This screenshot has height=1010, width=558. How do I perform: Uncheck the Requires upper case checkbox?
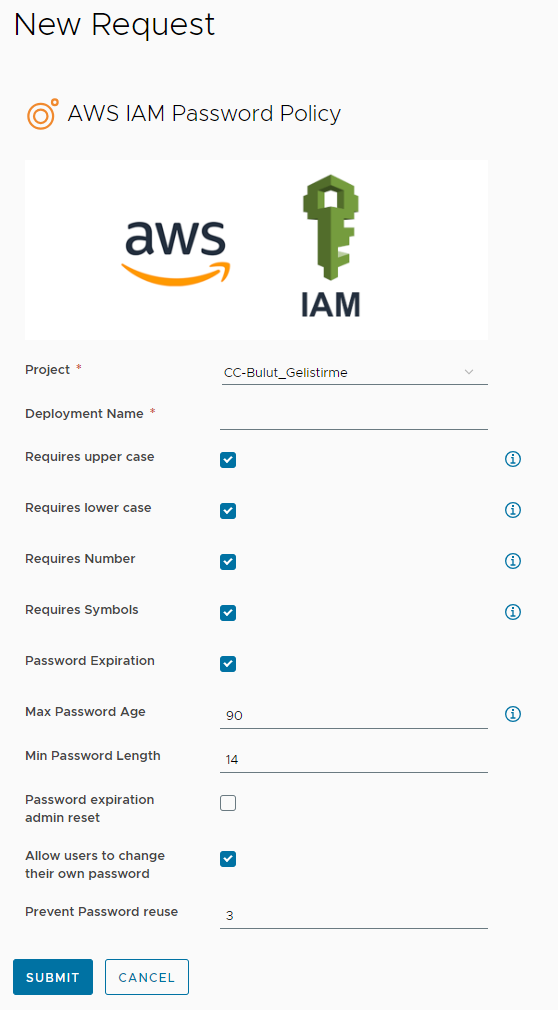(228, 460)
